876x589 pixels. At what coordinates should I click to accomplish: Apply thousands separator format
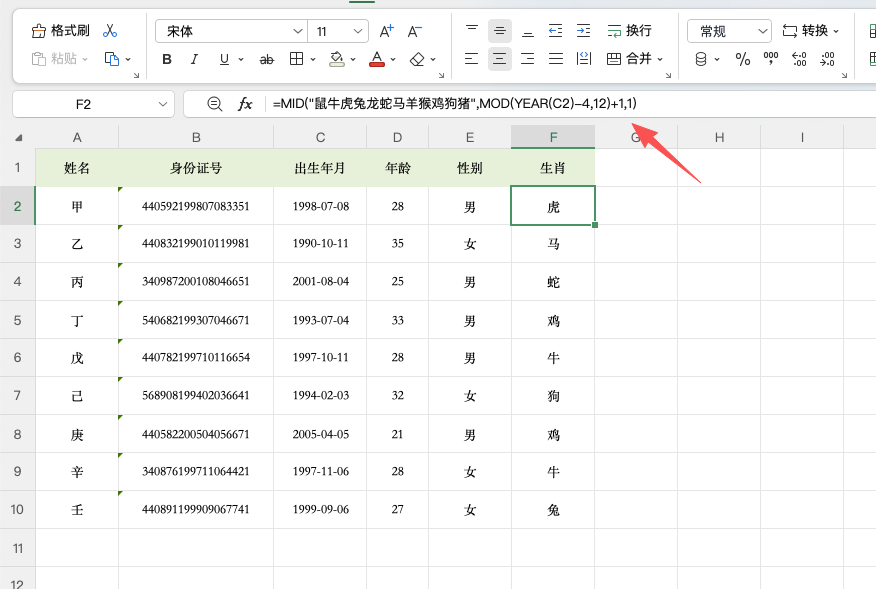pos(771,59)
